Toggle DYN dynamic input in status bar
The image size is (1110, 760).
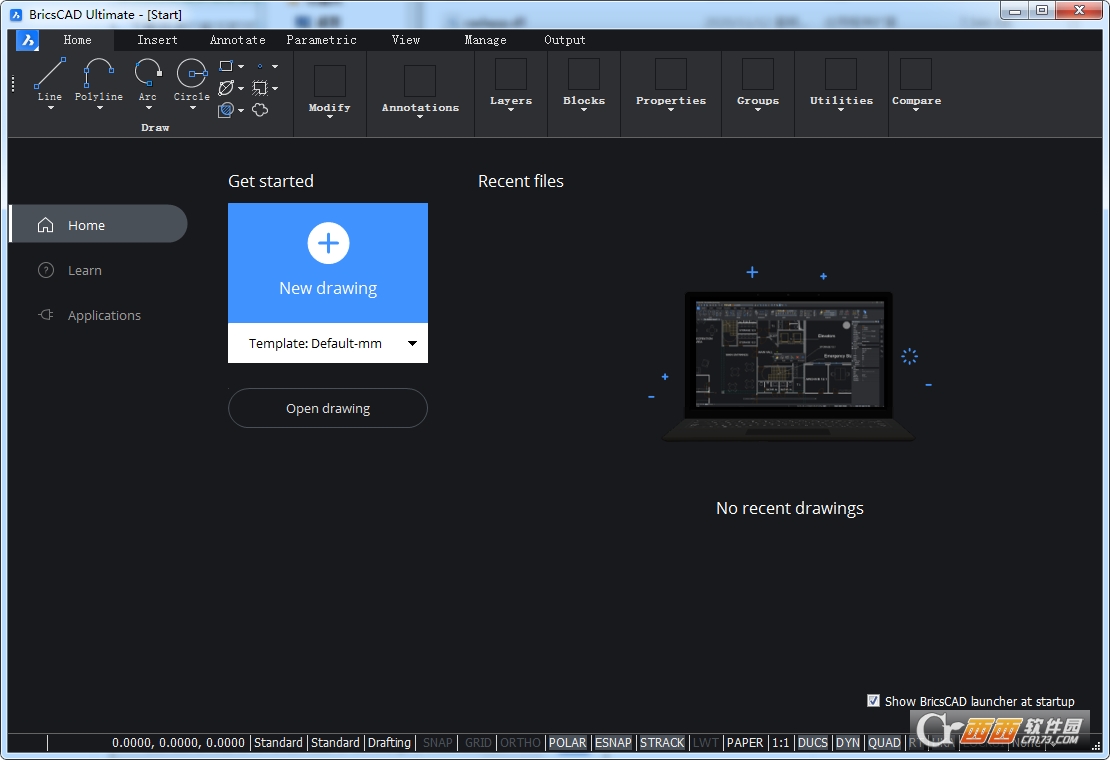[848, 742]
